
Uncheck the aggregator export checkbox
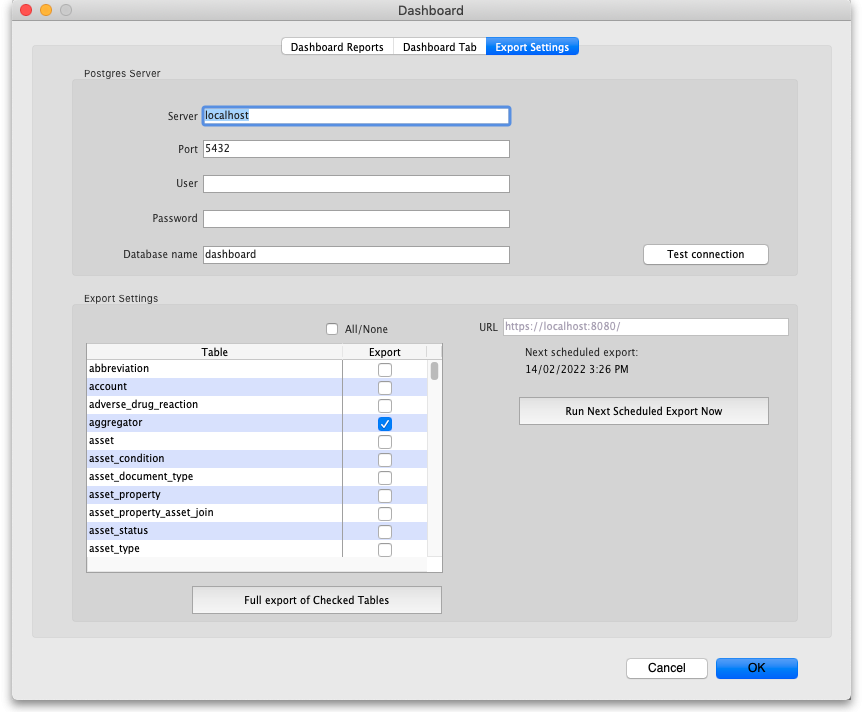coord(385,424)
